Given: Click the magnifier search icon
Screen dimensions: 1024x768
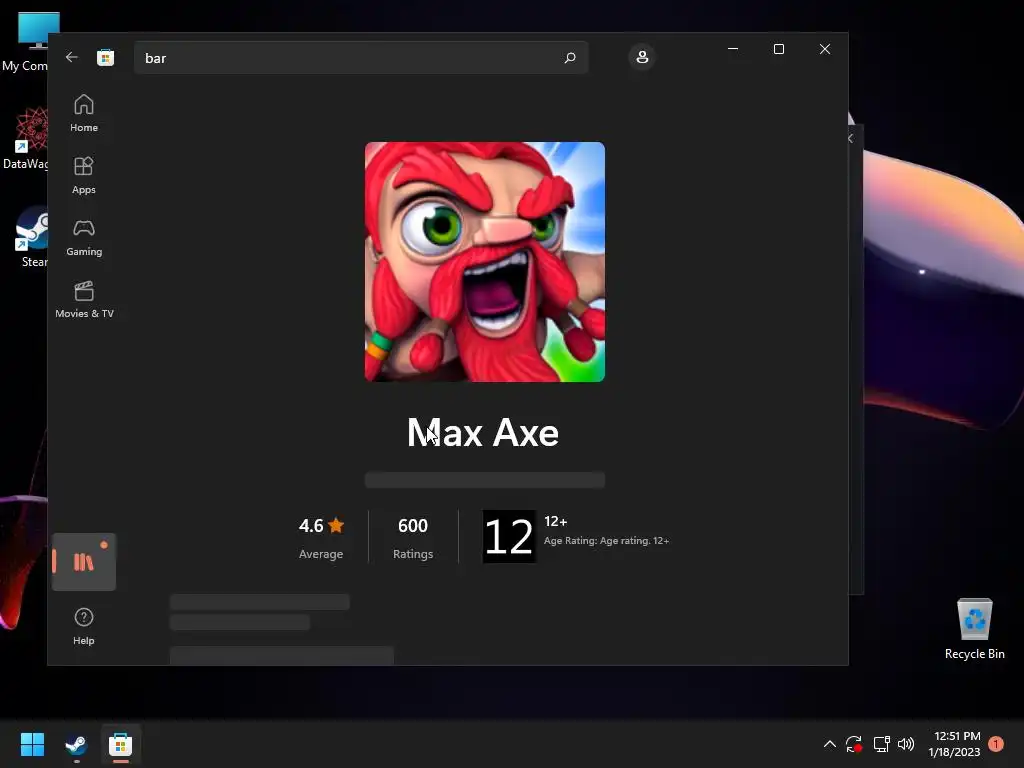Looking at the screenshot, I should 569,57.
